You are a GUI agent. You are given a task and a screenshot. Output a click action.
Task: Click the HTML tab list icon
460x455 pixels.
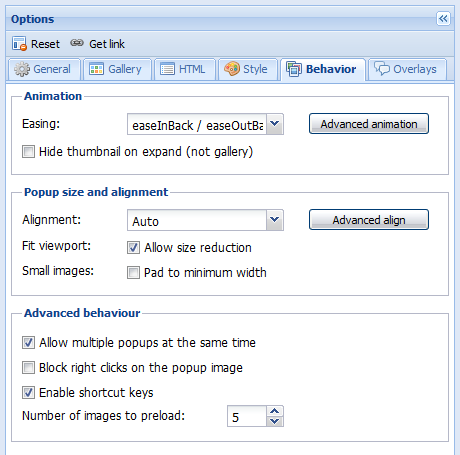point(167,69)
